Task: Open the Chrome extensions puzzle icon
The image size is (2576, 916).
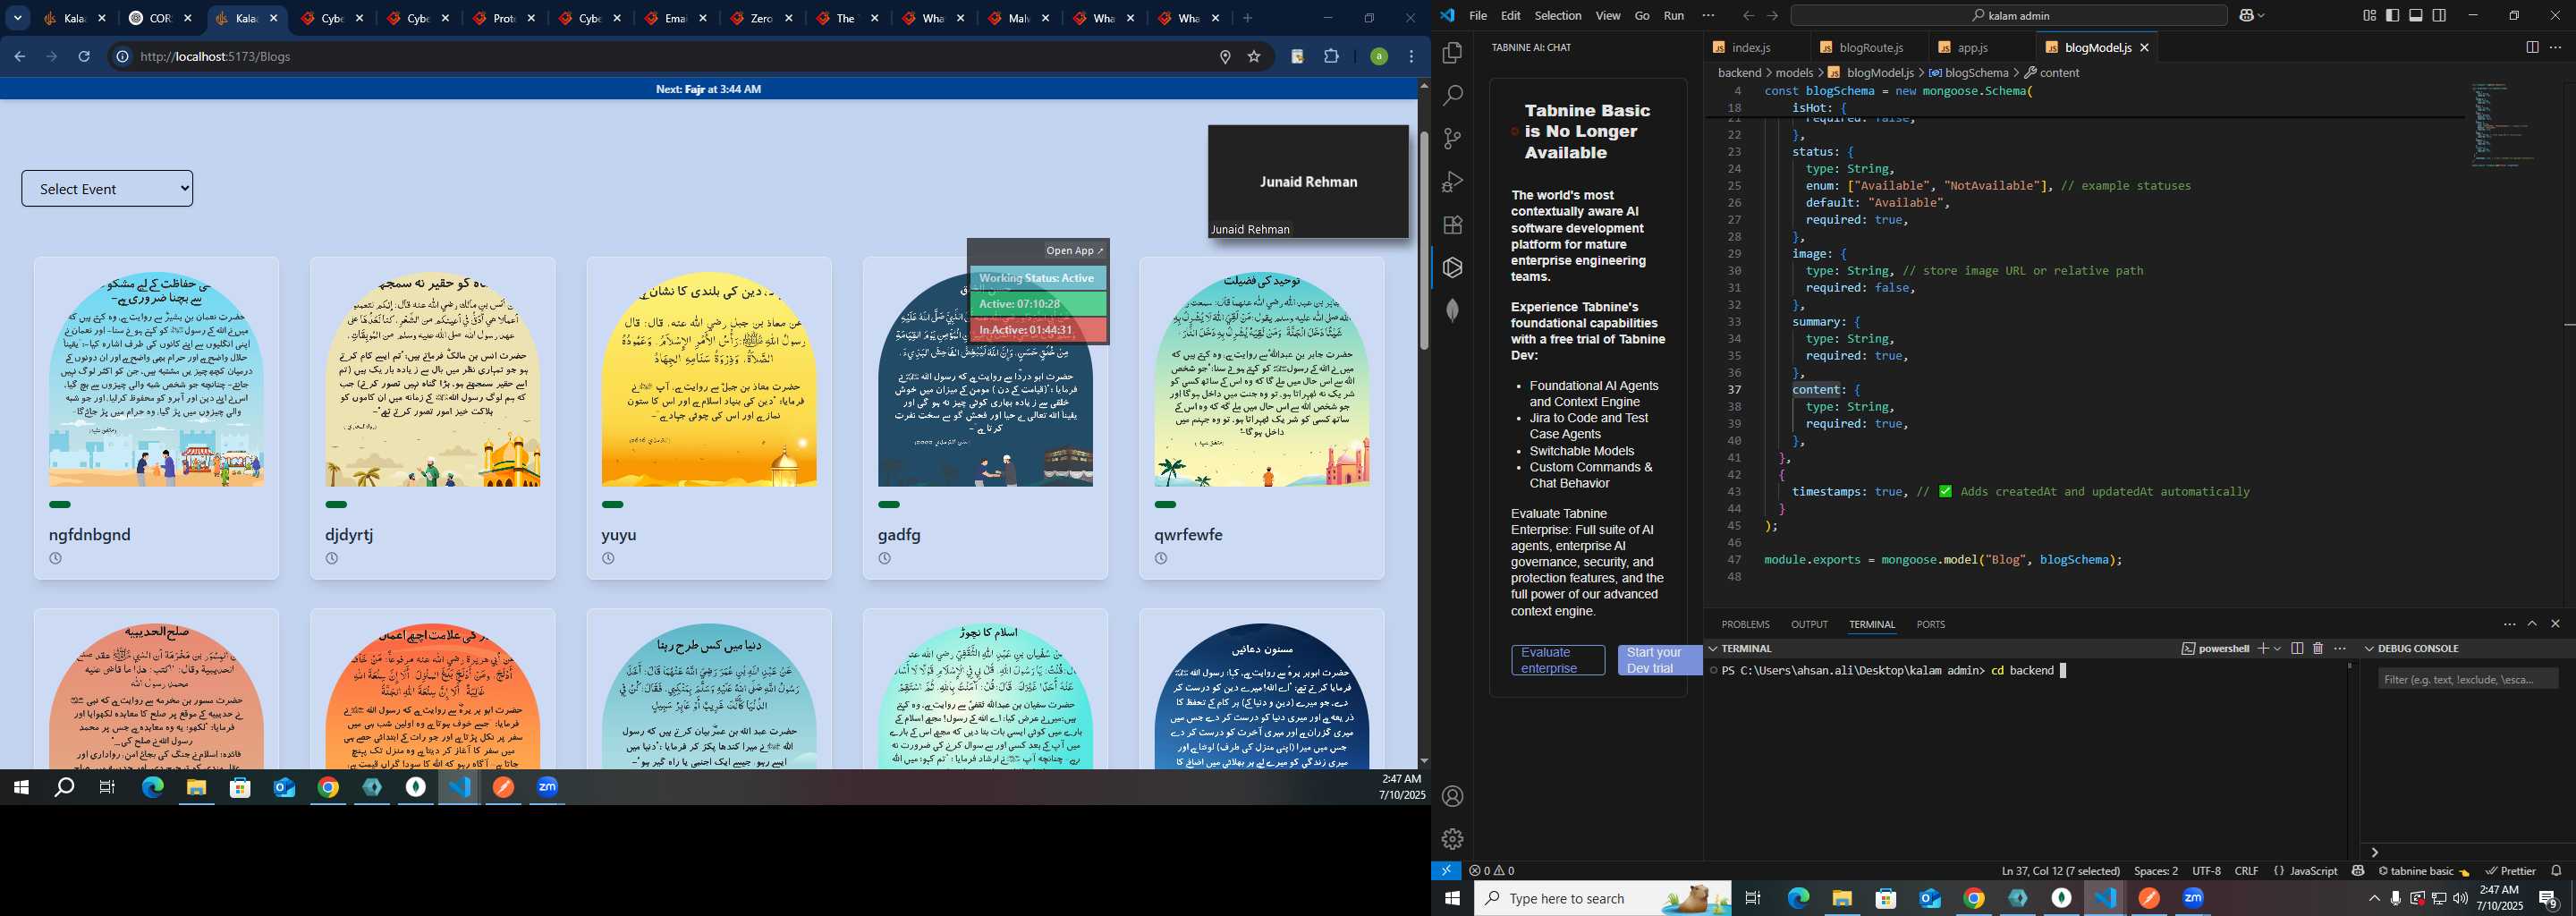Action: (x=1331, y=57)
